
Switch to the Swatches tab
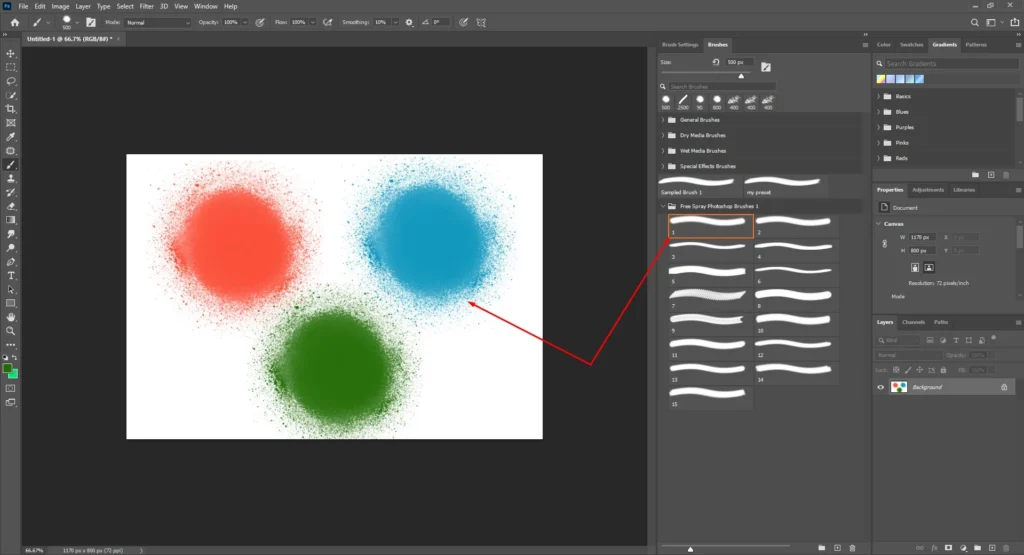911,45
